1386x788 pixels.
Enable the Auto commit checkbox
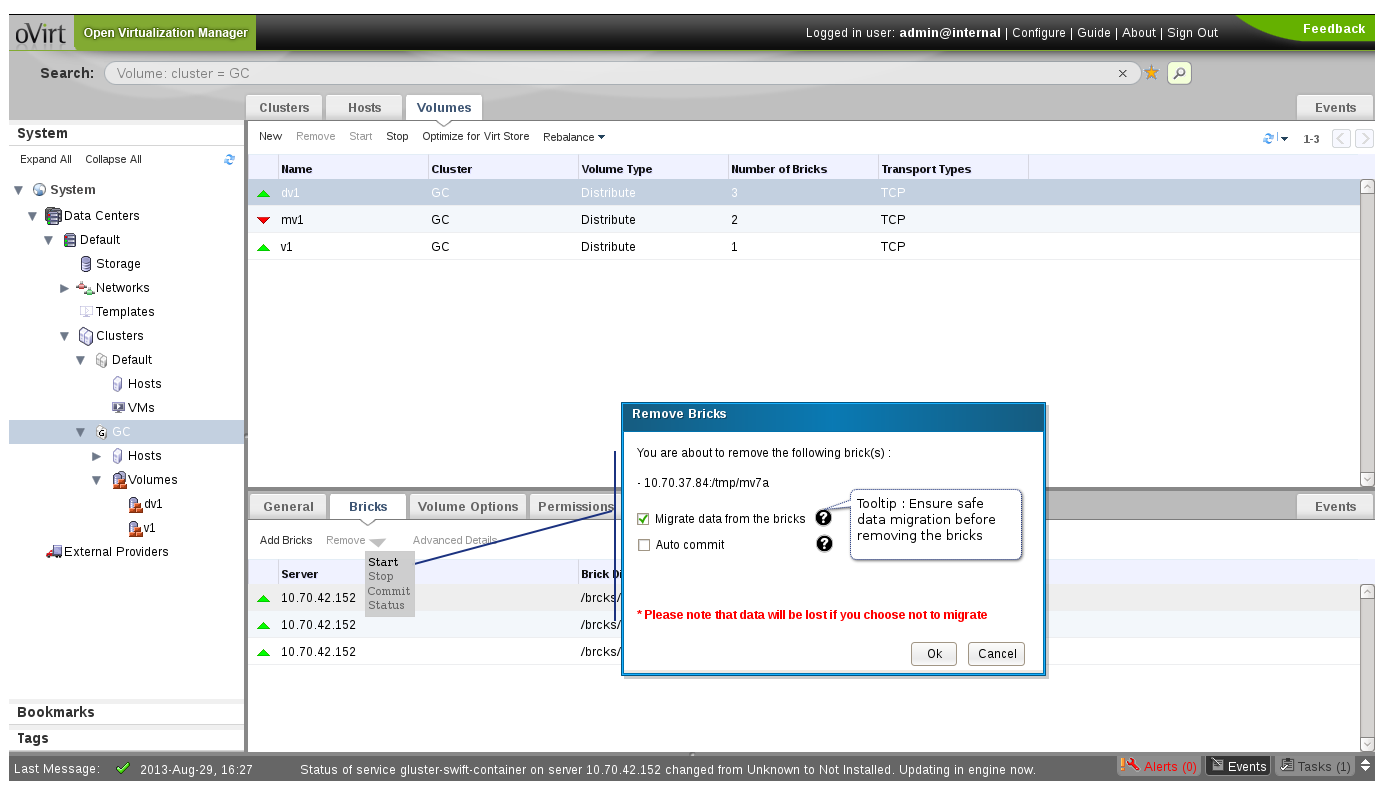[x=644, y=545]
